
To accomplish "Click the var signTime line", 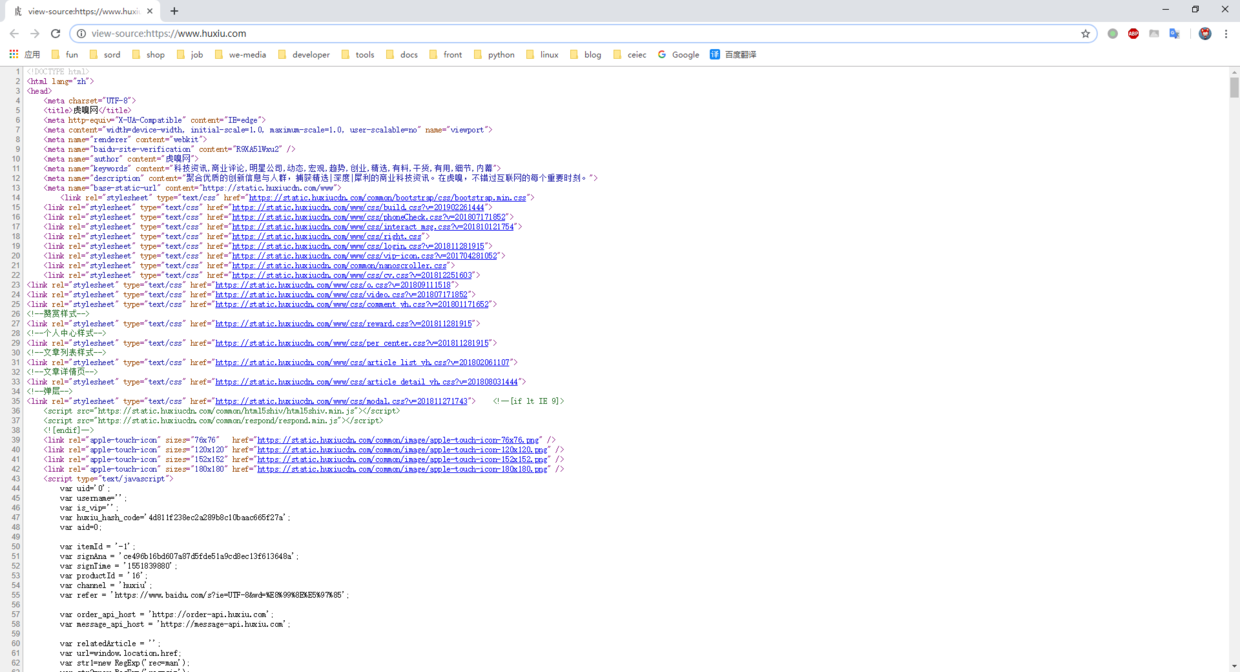I will [x=118, y=566].
